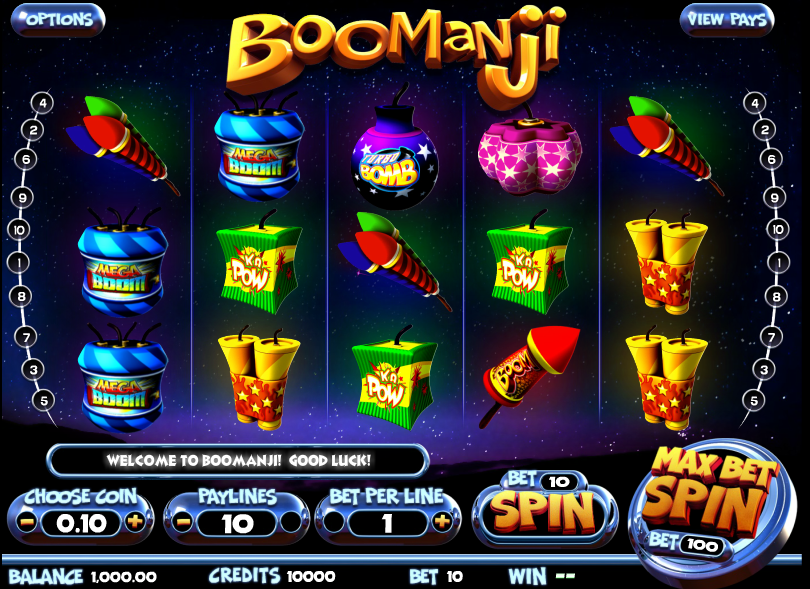Click the welcome message display bar

point(238,460)
